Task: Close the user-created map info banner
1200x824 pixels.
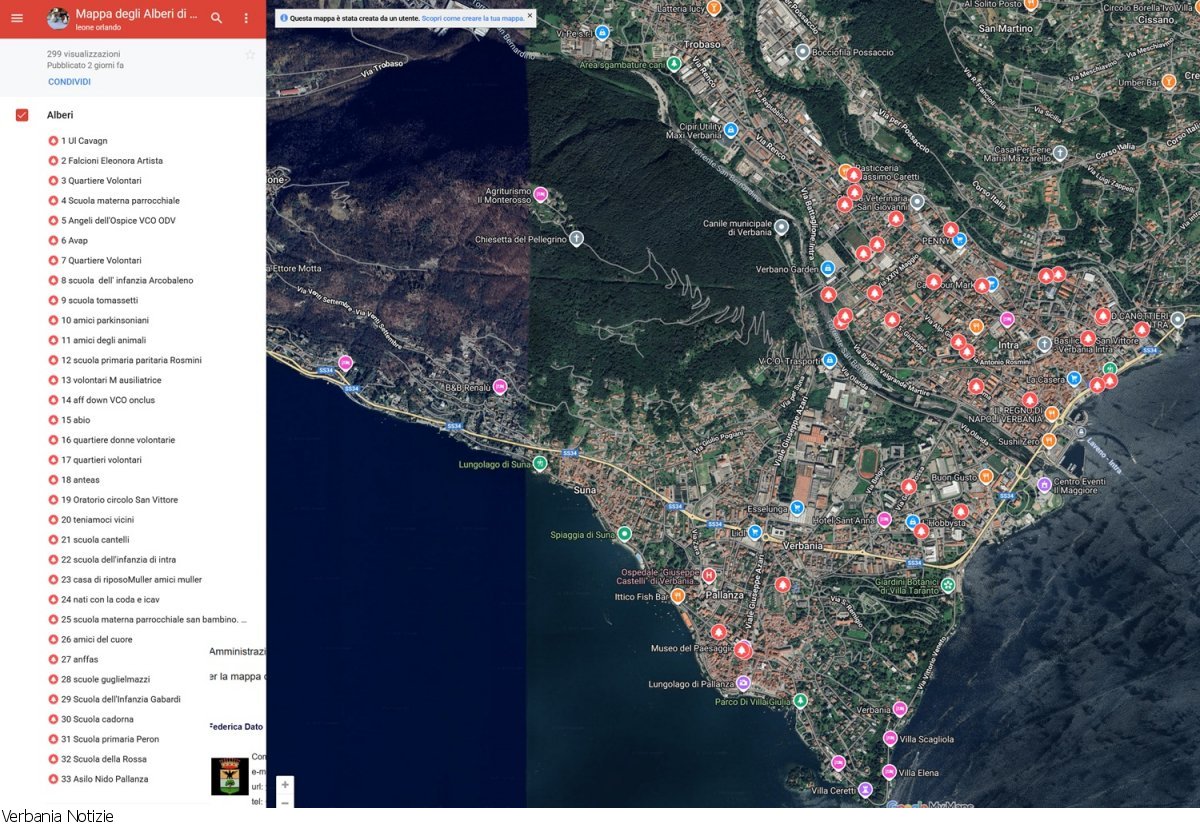Action: [x=529, y=17]
